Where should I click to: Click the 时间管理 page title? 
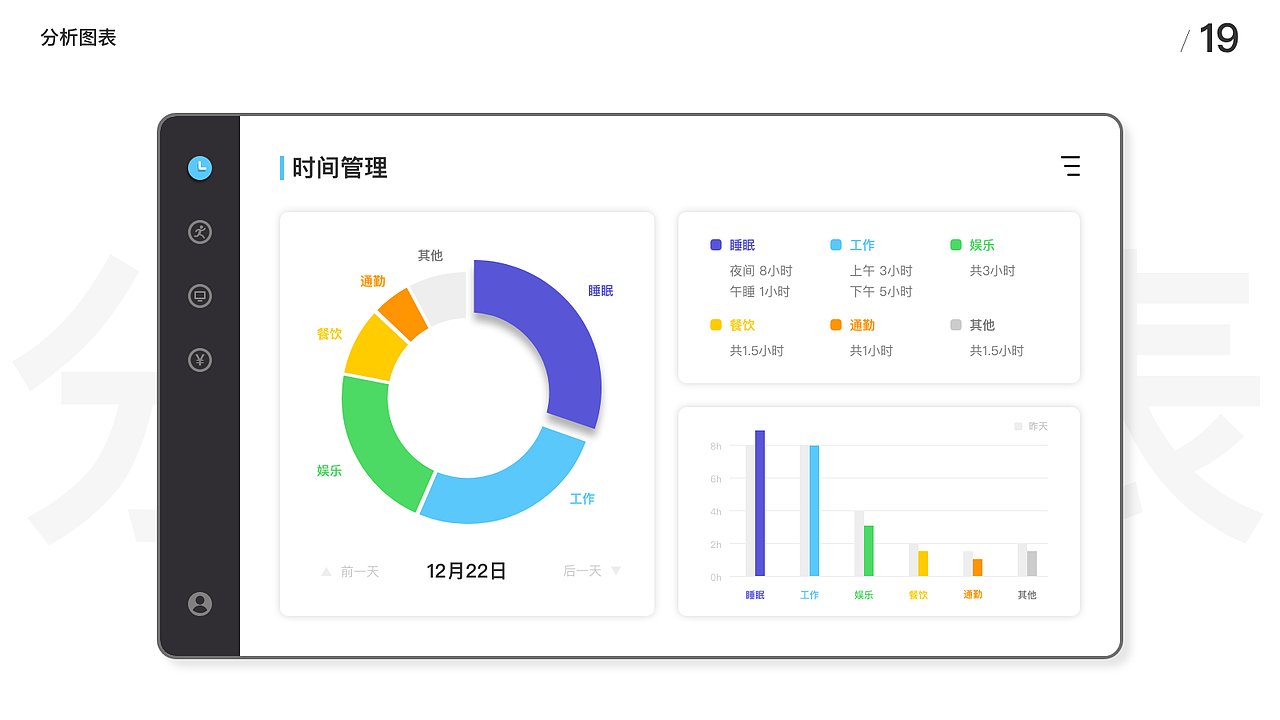click(x=340, y=168)
